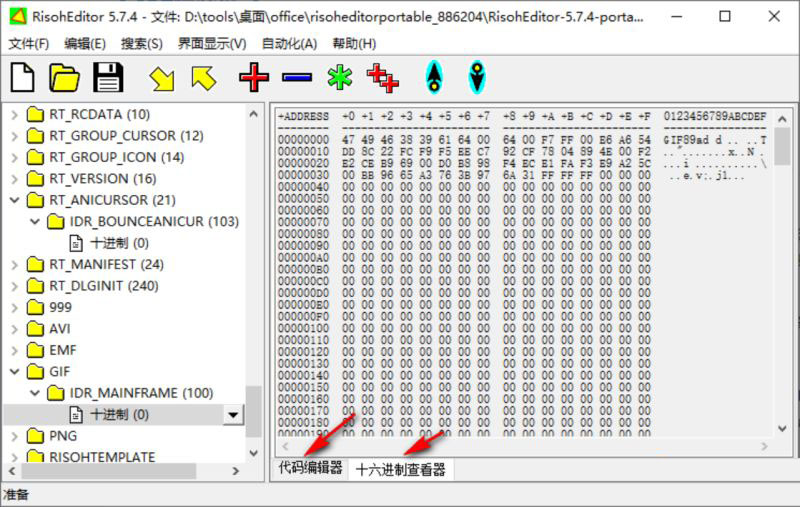Expand the RT_GROUP_ICON (14) node
This screenshot has height=507, width=800.
pos(15,158)
